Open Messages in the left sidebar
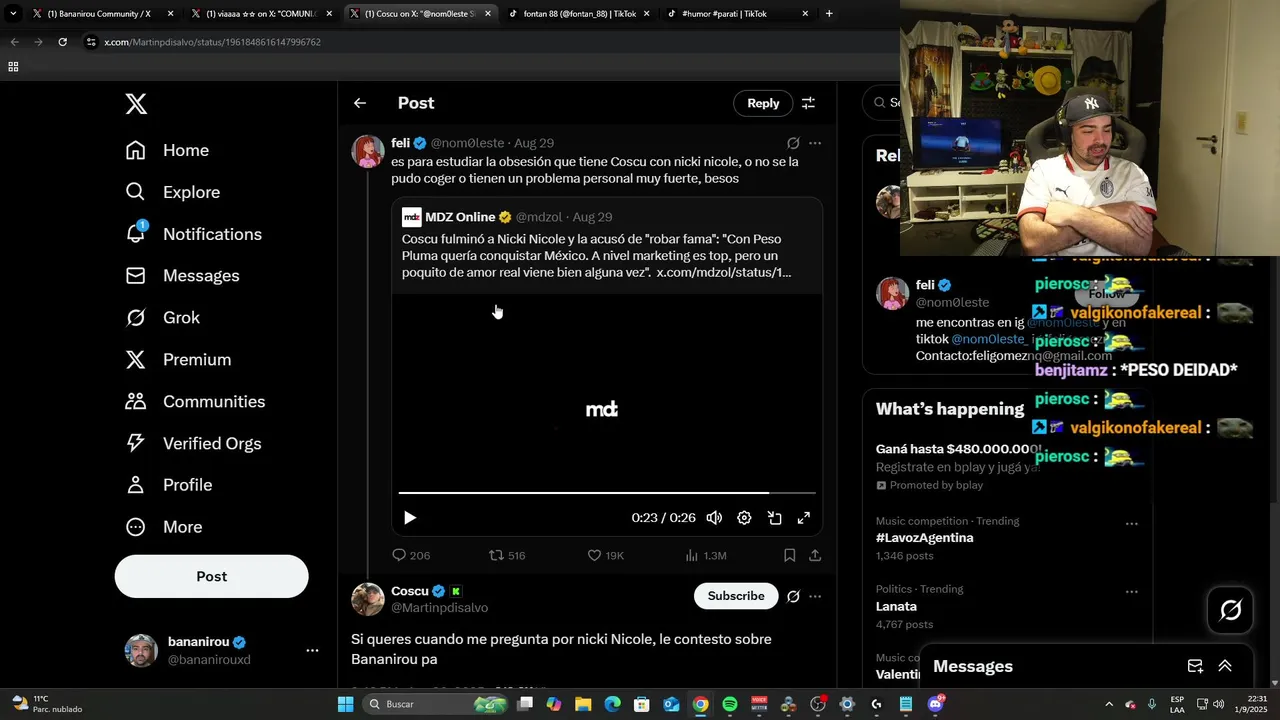The width and height of the screenshot is (1280, 720). pos(182,276)
